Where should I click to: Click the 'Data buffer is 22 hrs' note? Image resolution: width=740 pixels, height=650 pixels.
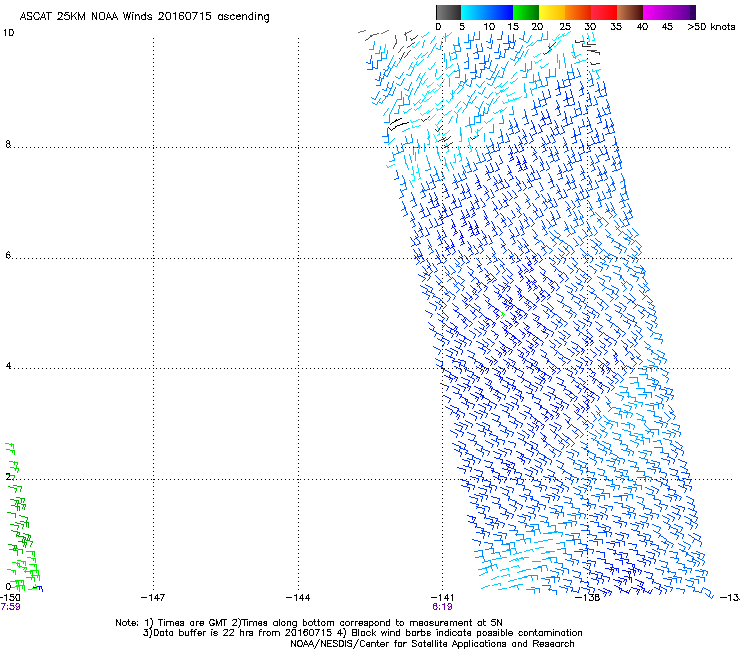click(x=202, y=633)
